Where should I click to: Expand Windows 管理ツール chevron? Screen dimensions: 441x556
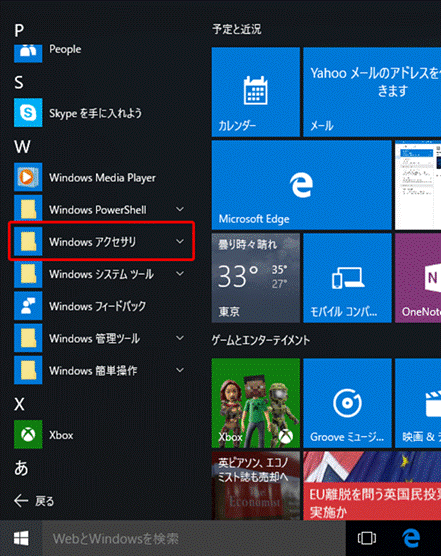(x=180, y=338)
